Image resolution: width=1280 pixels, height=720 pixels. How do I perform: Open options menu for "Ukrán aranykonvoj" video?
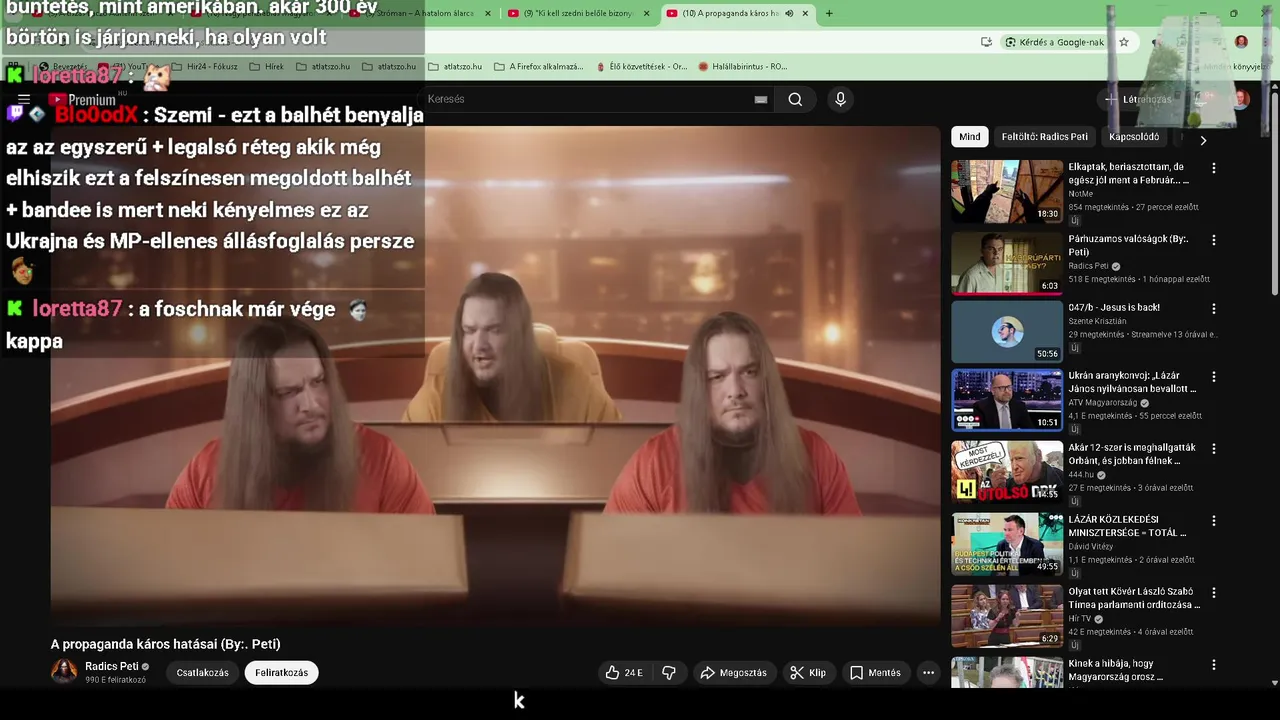(x=1214, y=377)
